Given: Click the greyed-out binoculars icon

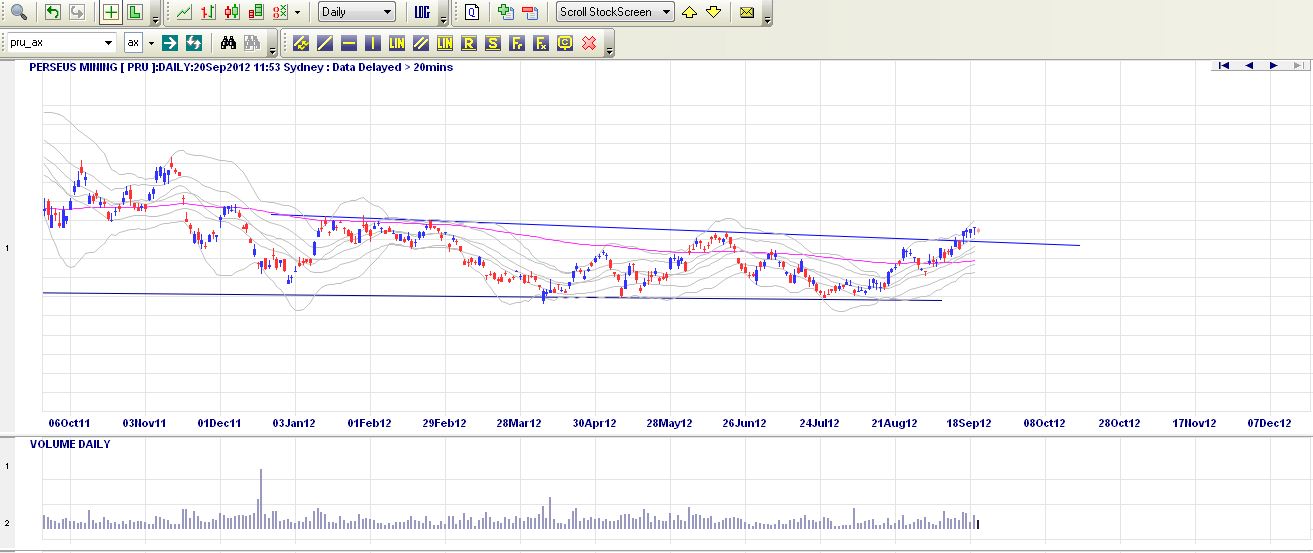Looking at the screenshot, I should [x=252, y=42].
